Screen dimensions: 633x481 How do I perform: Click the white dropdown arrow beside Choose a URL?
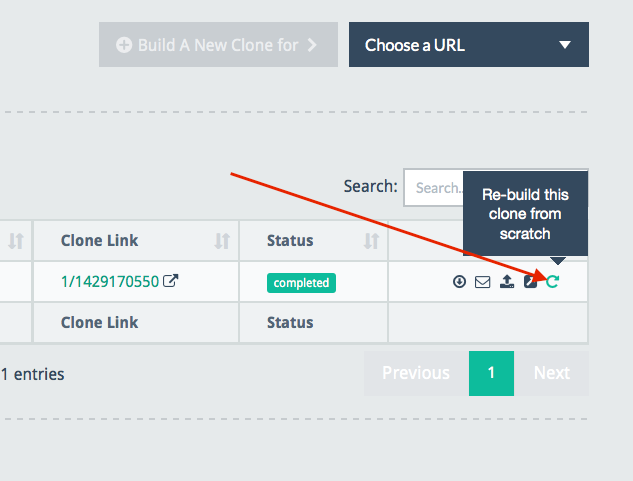(x=565, y=45)
